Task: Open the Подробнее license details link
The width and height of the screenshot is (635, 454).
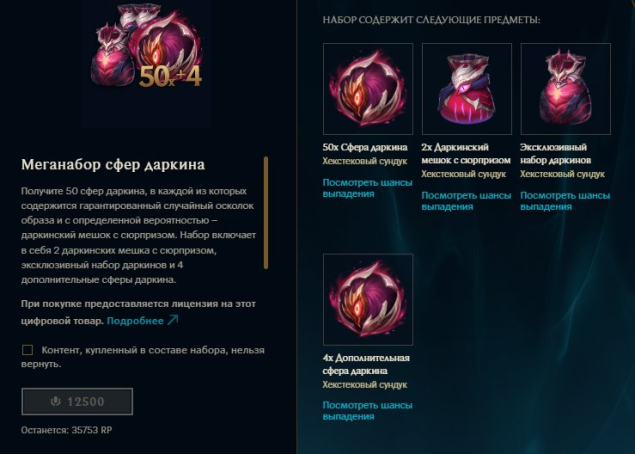Action: (135, 321)
